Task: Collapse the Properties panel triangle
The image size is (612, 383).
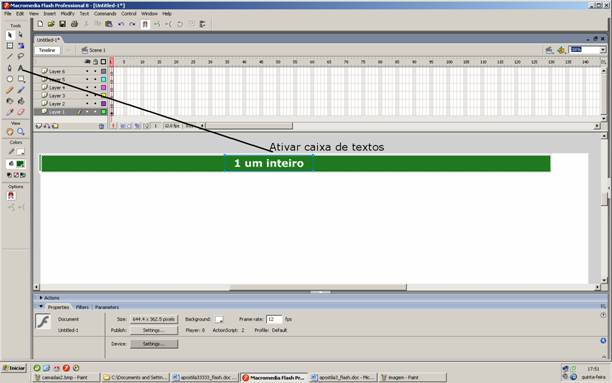Action: [41, 307]
